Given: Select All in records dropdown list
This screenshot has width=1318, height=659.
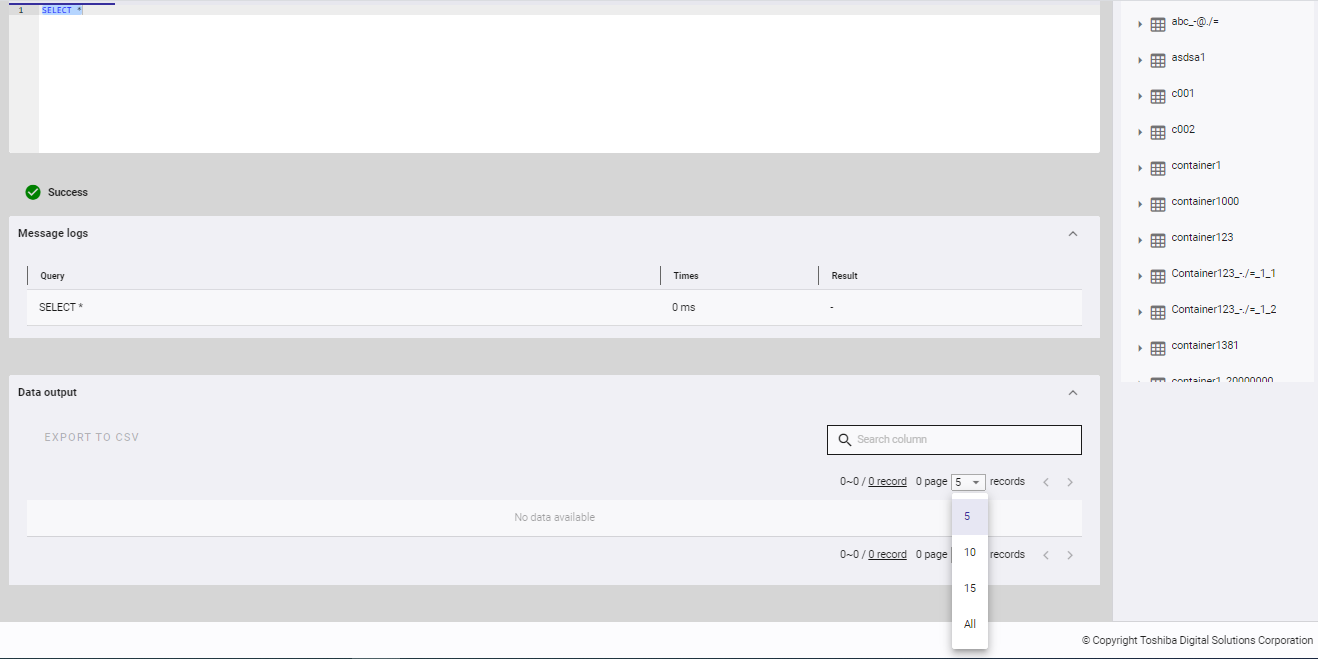Looking at the screenshot, I should coord(970,624).
